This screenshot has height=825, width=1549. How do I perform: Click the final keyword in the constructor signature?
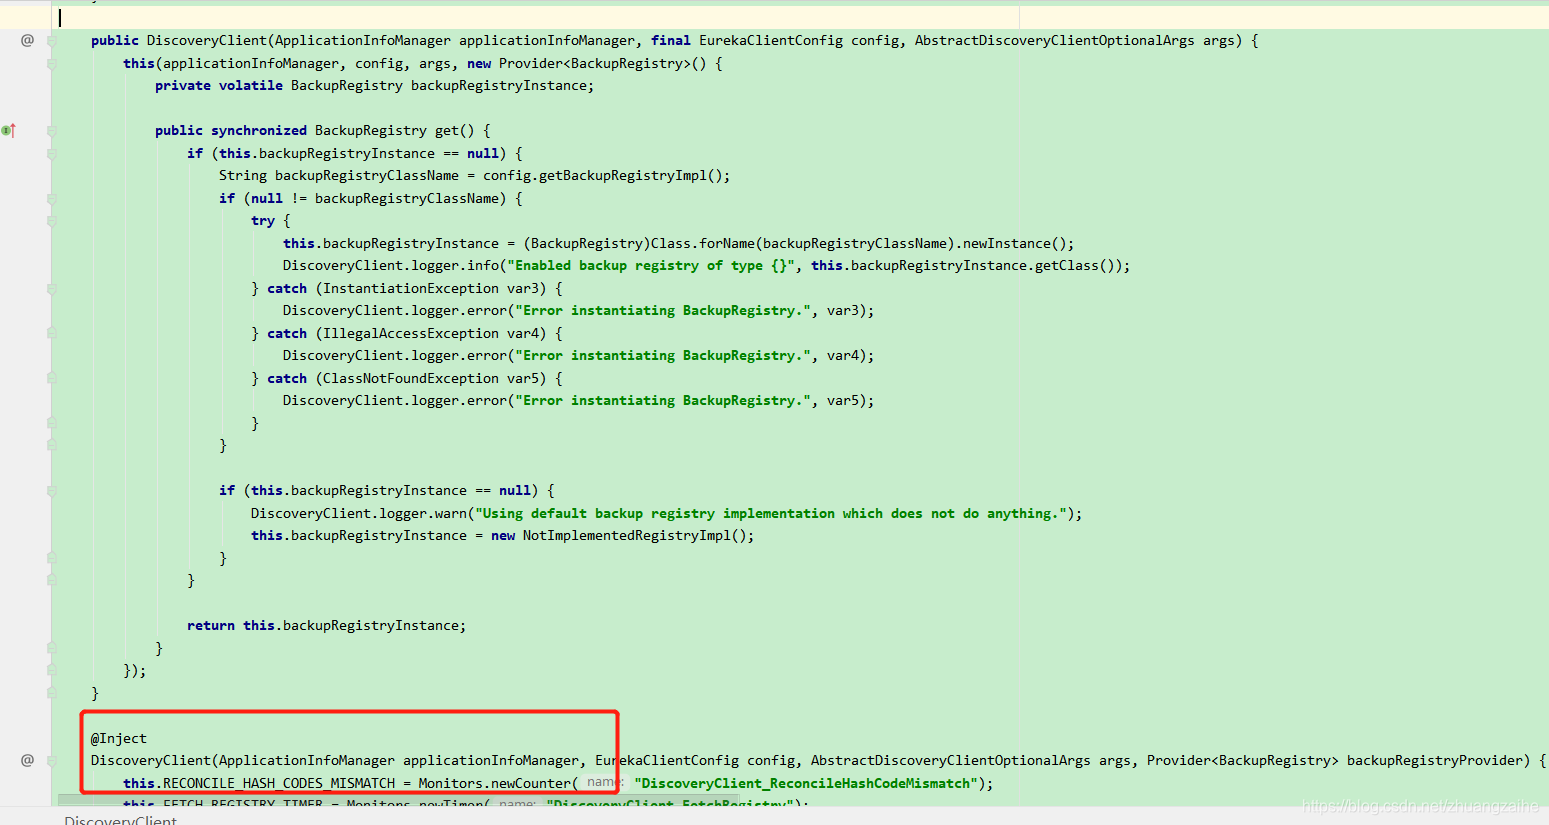671,40
